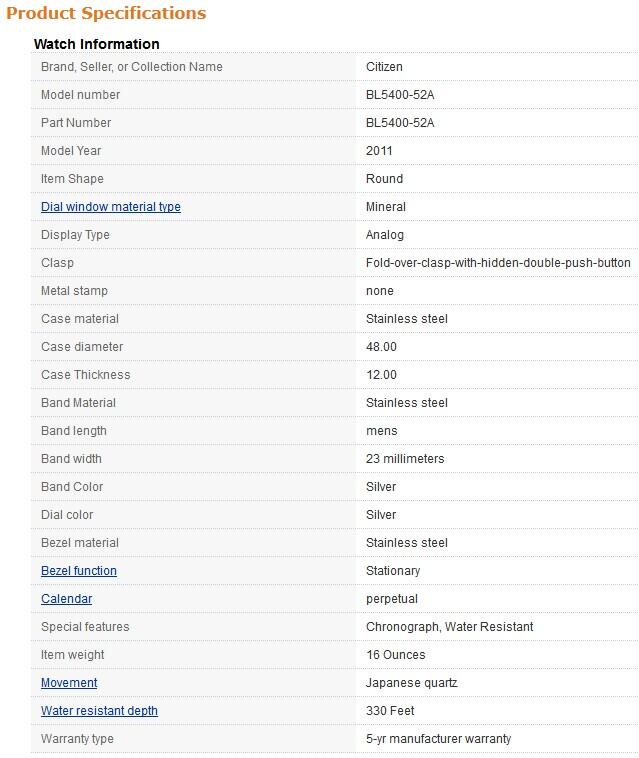Select the shape value Round

(384, 179)
